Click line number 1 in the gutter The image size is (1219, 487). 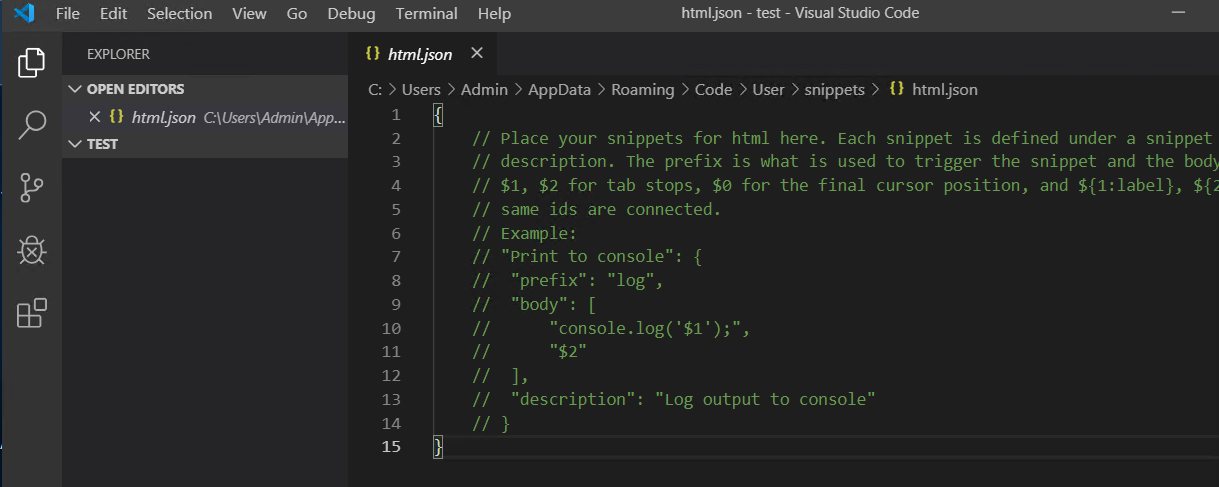[396, 114]
